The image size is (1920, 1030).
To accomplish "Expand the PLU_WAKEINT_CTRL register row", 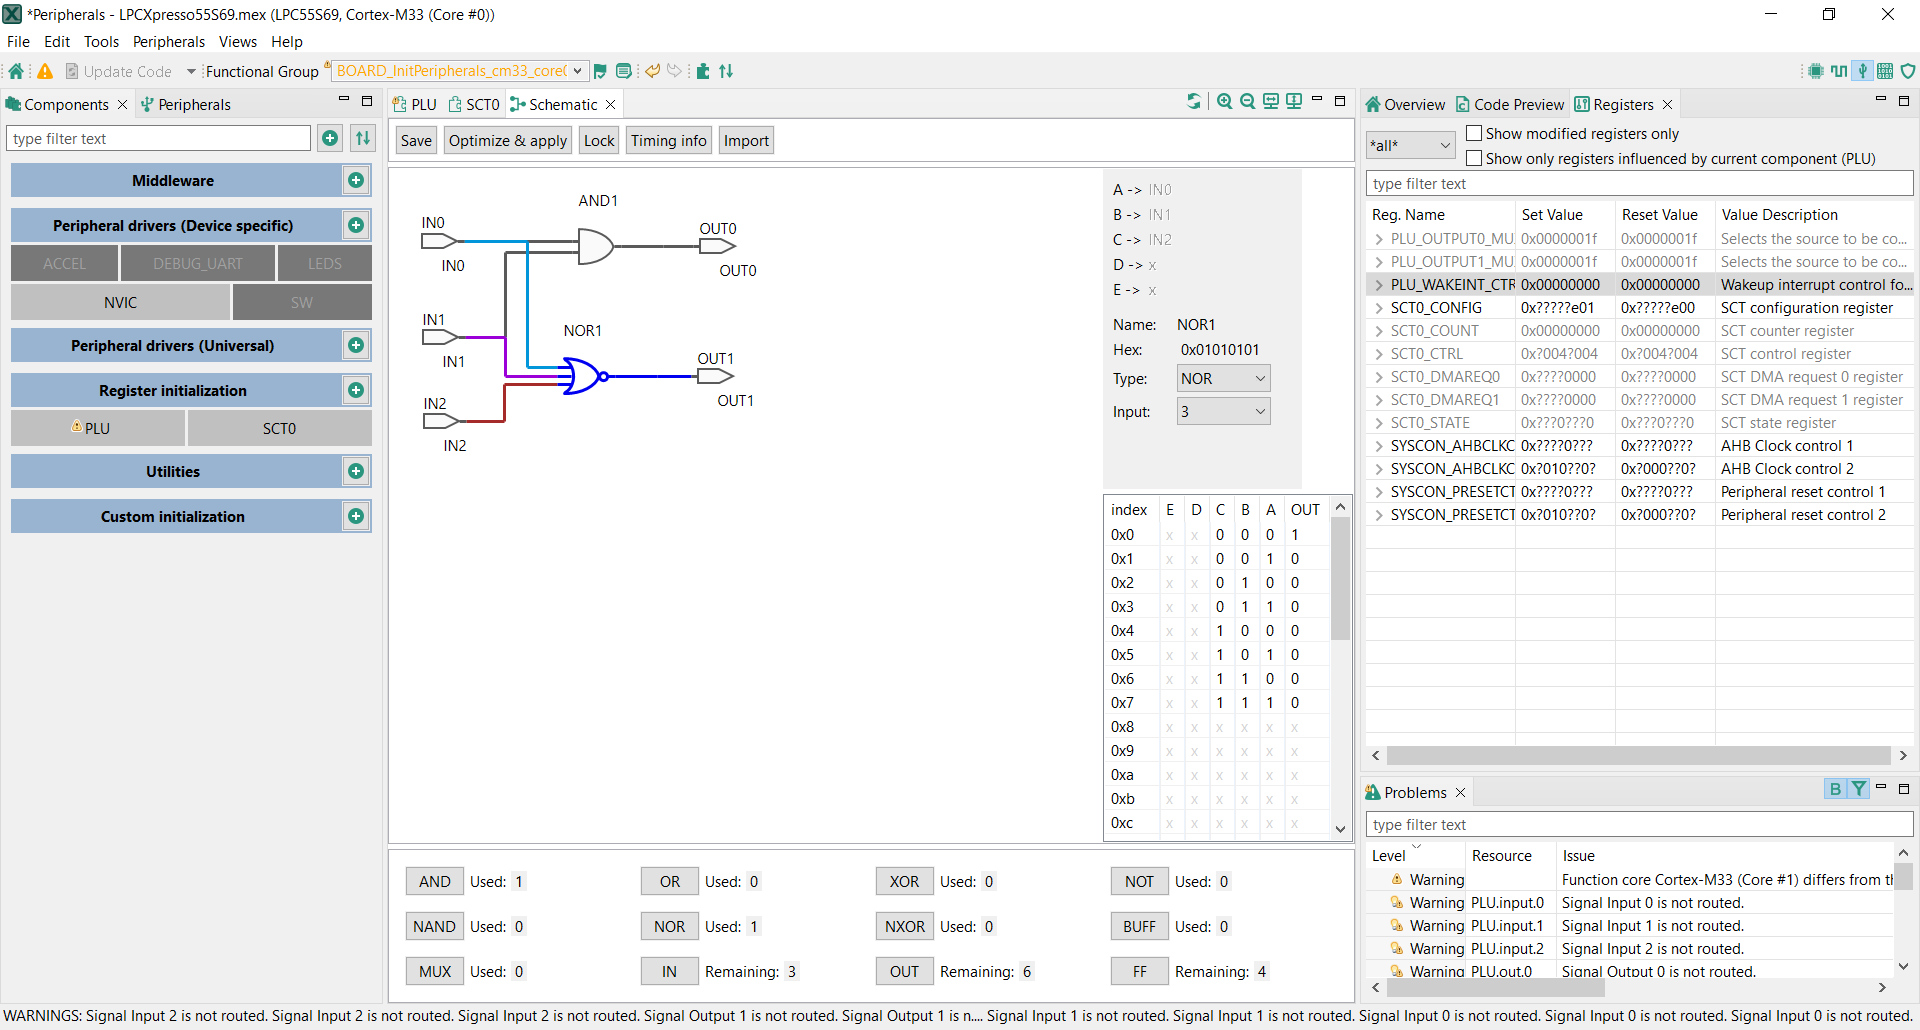I will 1379,285.
